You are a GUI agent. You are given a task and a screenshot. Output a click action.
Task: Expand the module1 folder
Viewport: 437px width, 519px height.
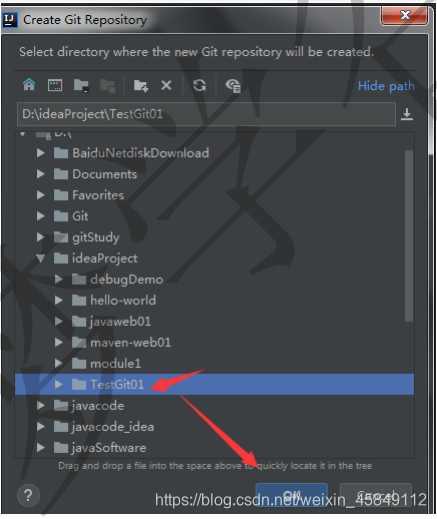pos(59,363)
